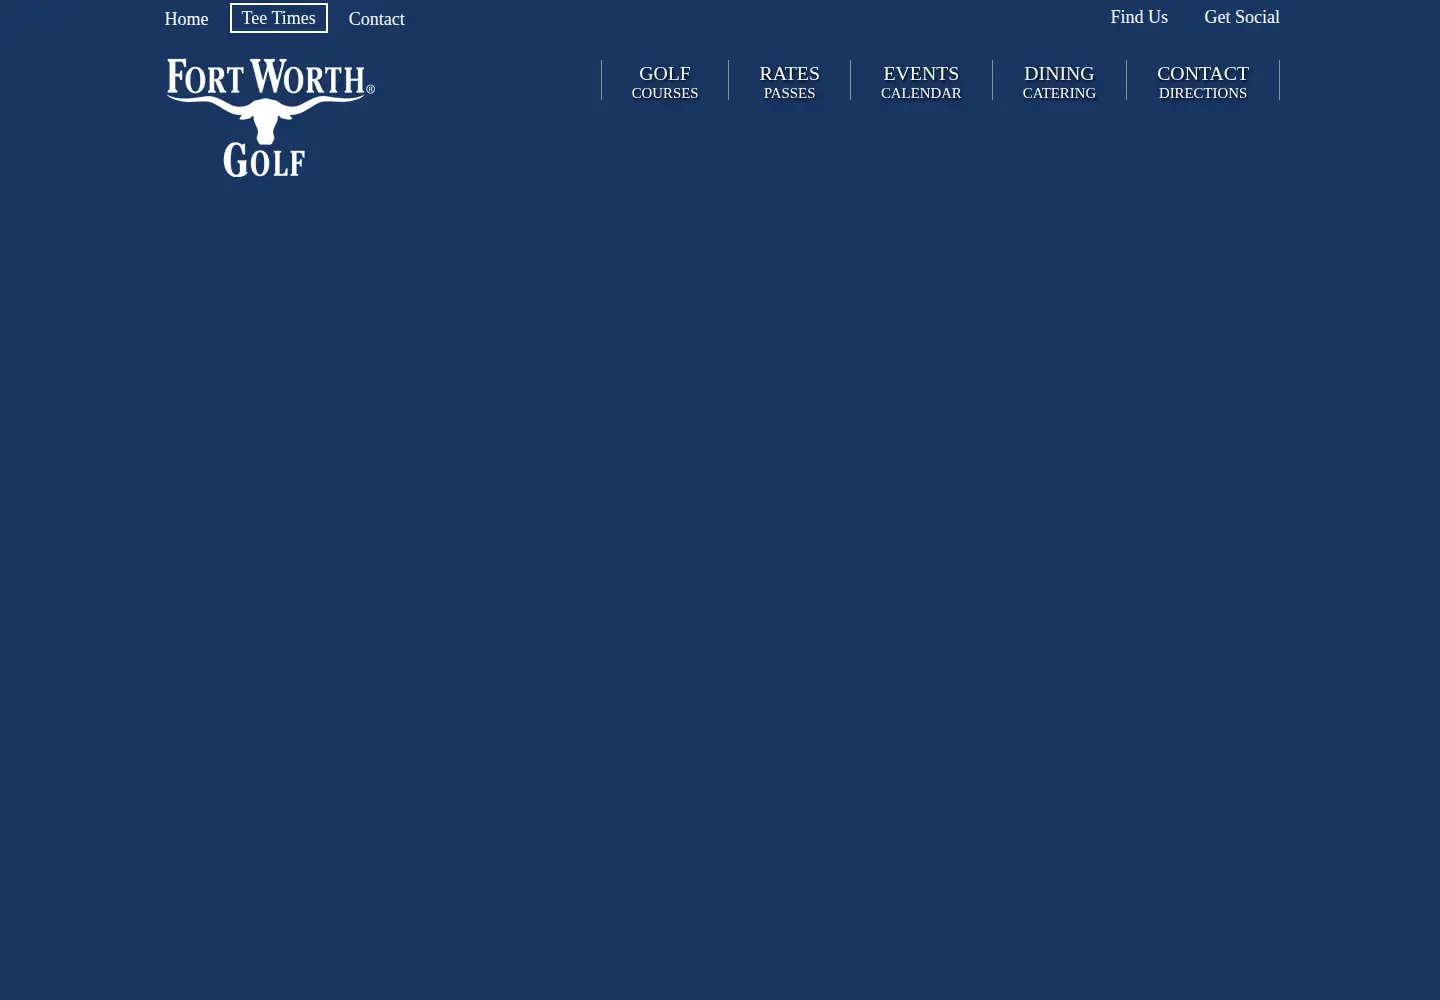The width and height of the screenshot is (1440, 1000).
Task: Select the Rates Passes menu
Action: tap(789, 81)
